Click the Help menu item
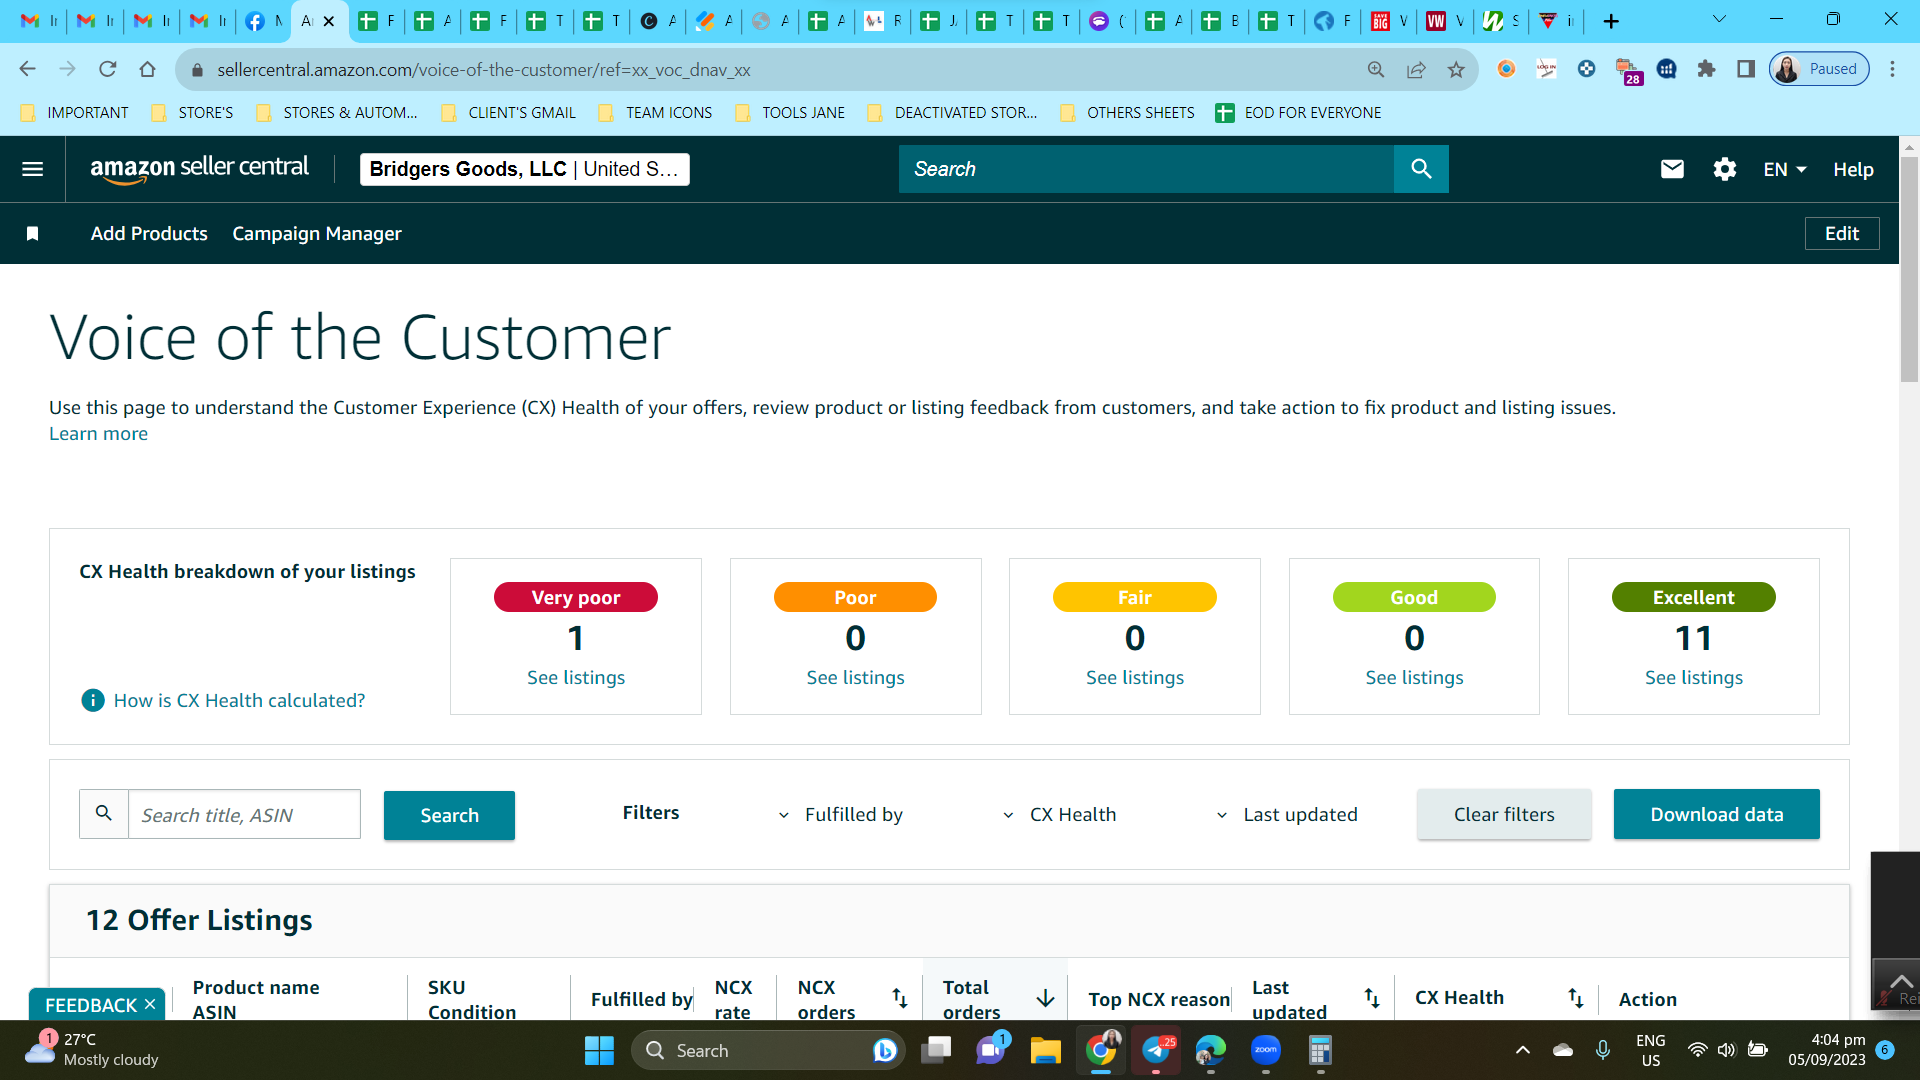Screen dimensions: 1920x1080 click(1853, 169)
